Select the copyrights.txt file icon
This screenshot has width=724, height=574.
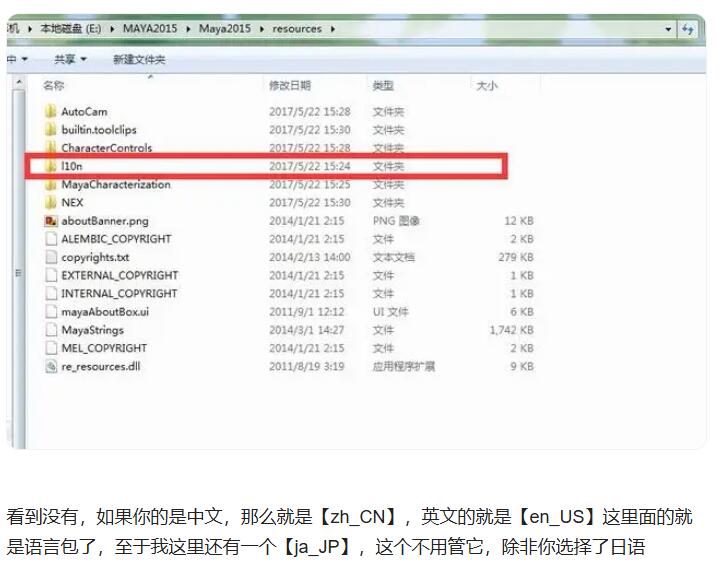50,257
